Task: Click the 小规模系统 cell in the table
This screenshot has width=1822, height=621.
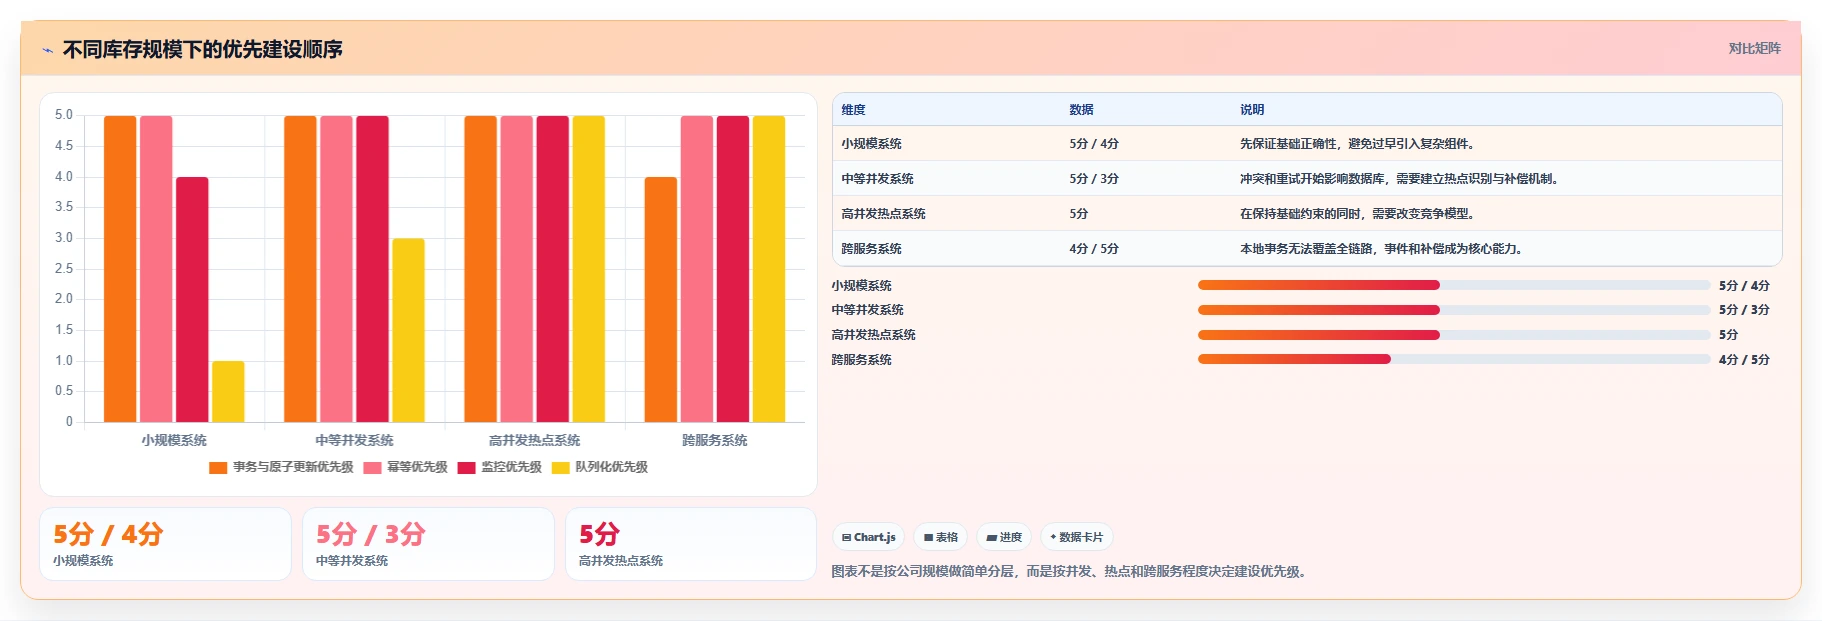Action: [x=871, y=144]
